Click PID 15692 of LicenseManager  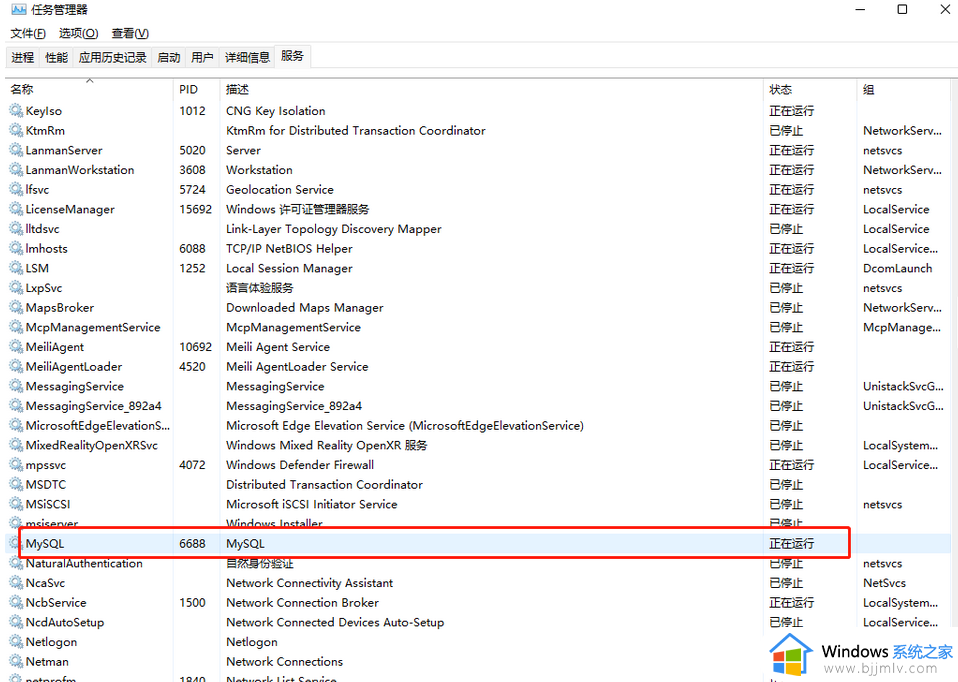[196, 209]
